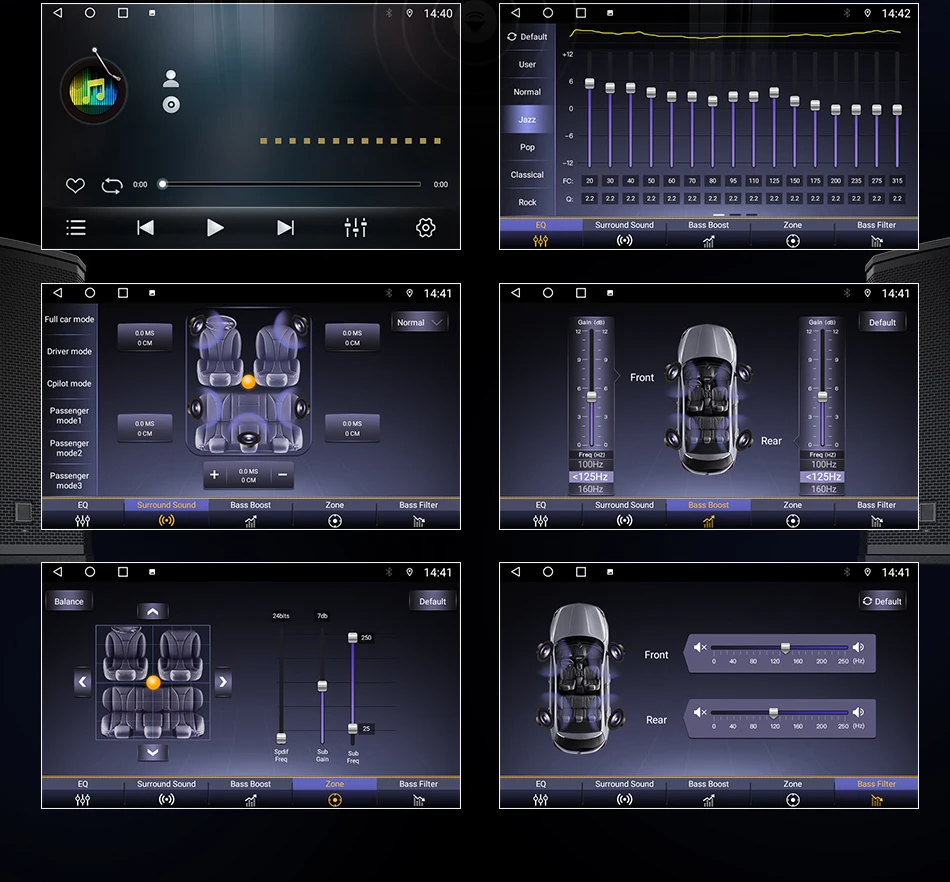Choose the Rock EQ preset
Image resolution: width=950 pixels, height=882 pixels.
coord(527,202)
